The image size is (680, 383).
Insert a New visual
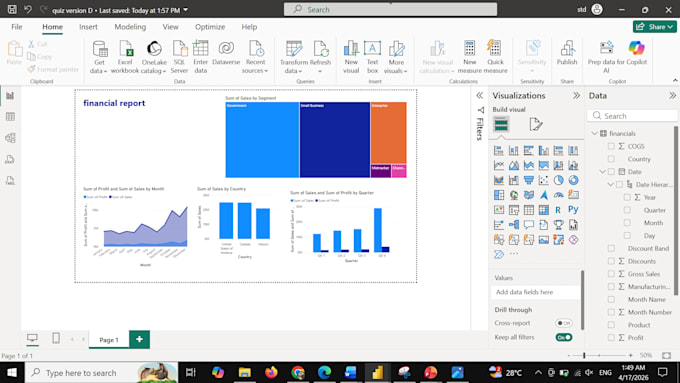351,57
